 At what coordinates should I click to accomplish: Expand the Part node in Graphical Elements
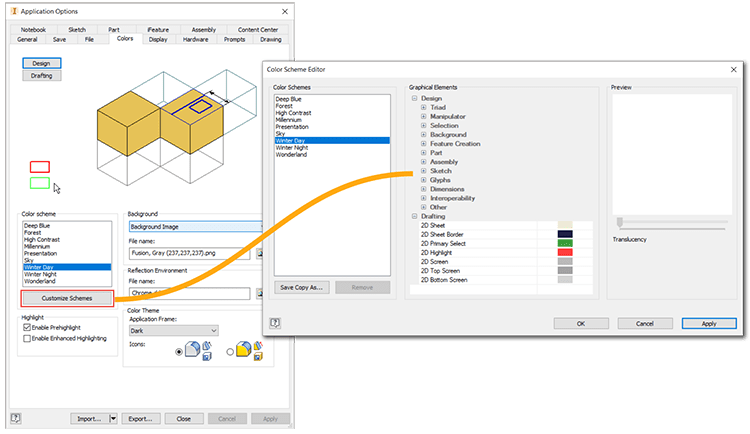(423, 153)
